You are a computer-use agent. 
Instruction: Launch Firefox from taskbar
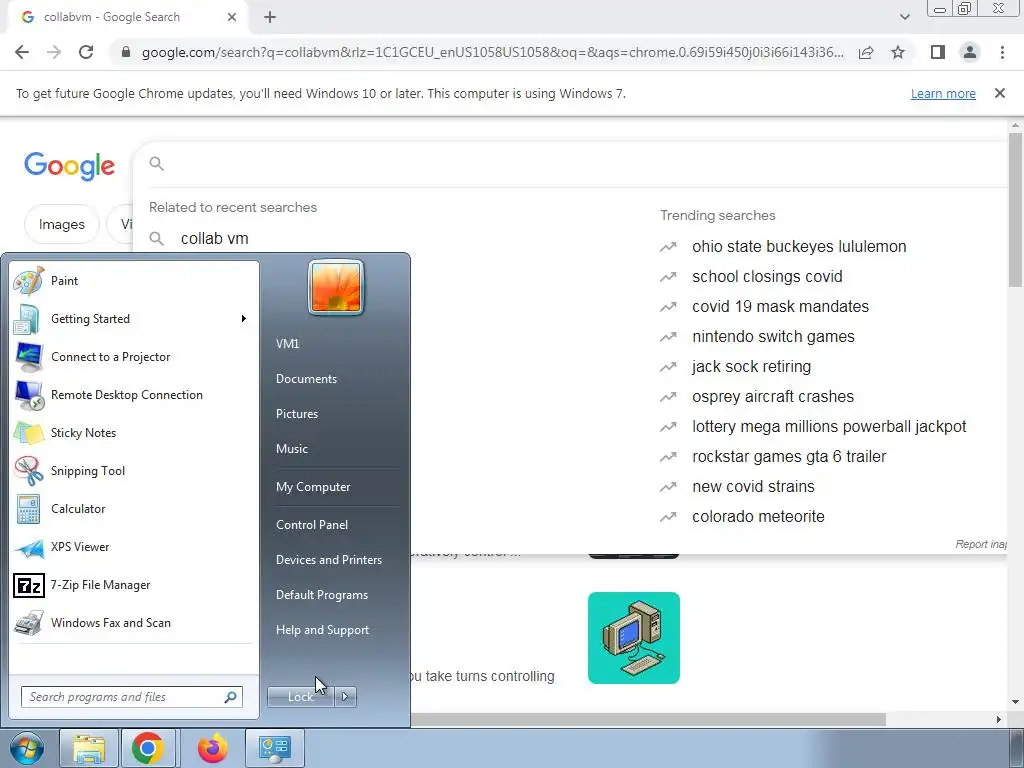[x=213, y=748]
